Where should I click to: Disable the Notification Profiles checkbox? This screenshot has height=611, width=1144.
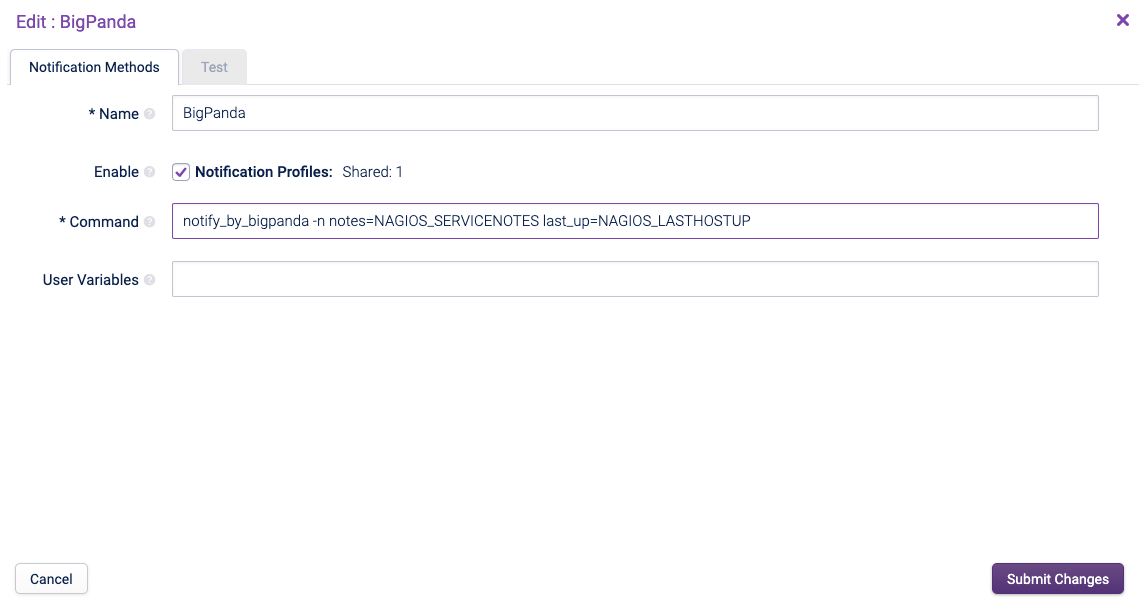point(181,171)
